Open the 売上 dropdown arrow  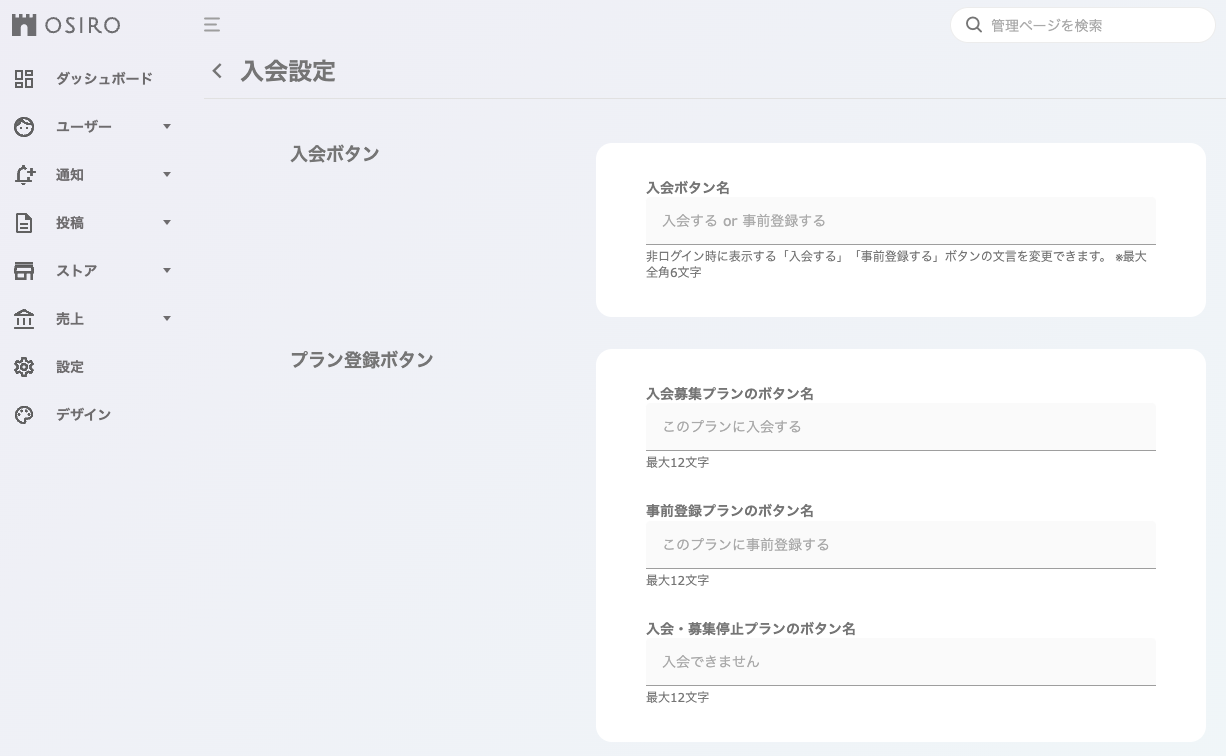click(x=167, y=318)
